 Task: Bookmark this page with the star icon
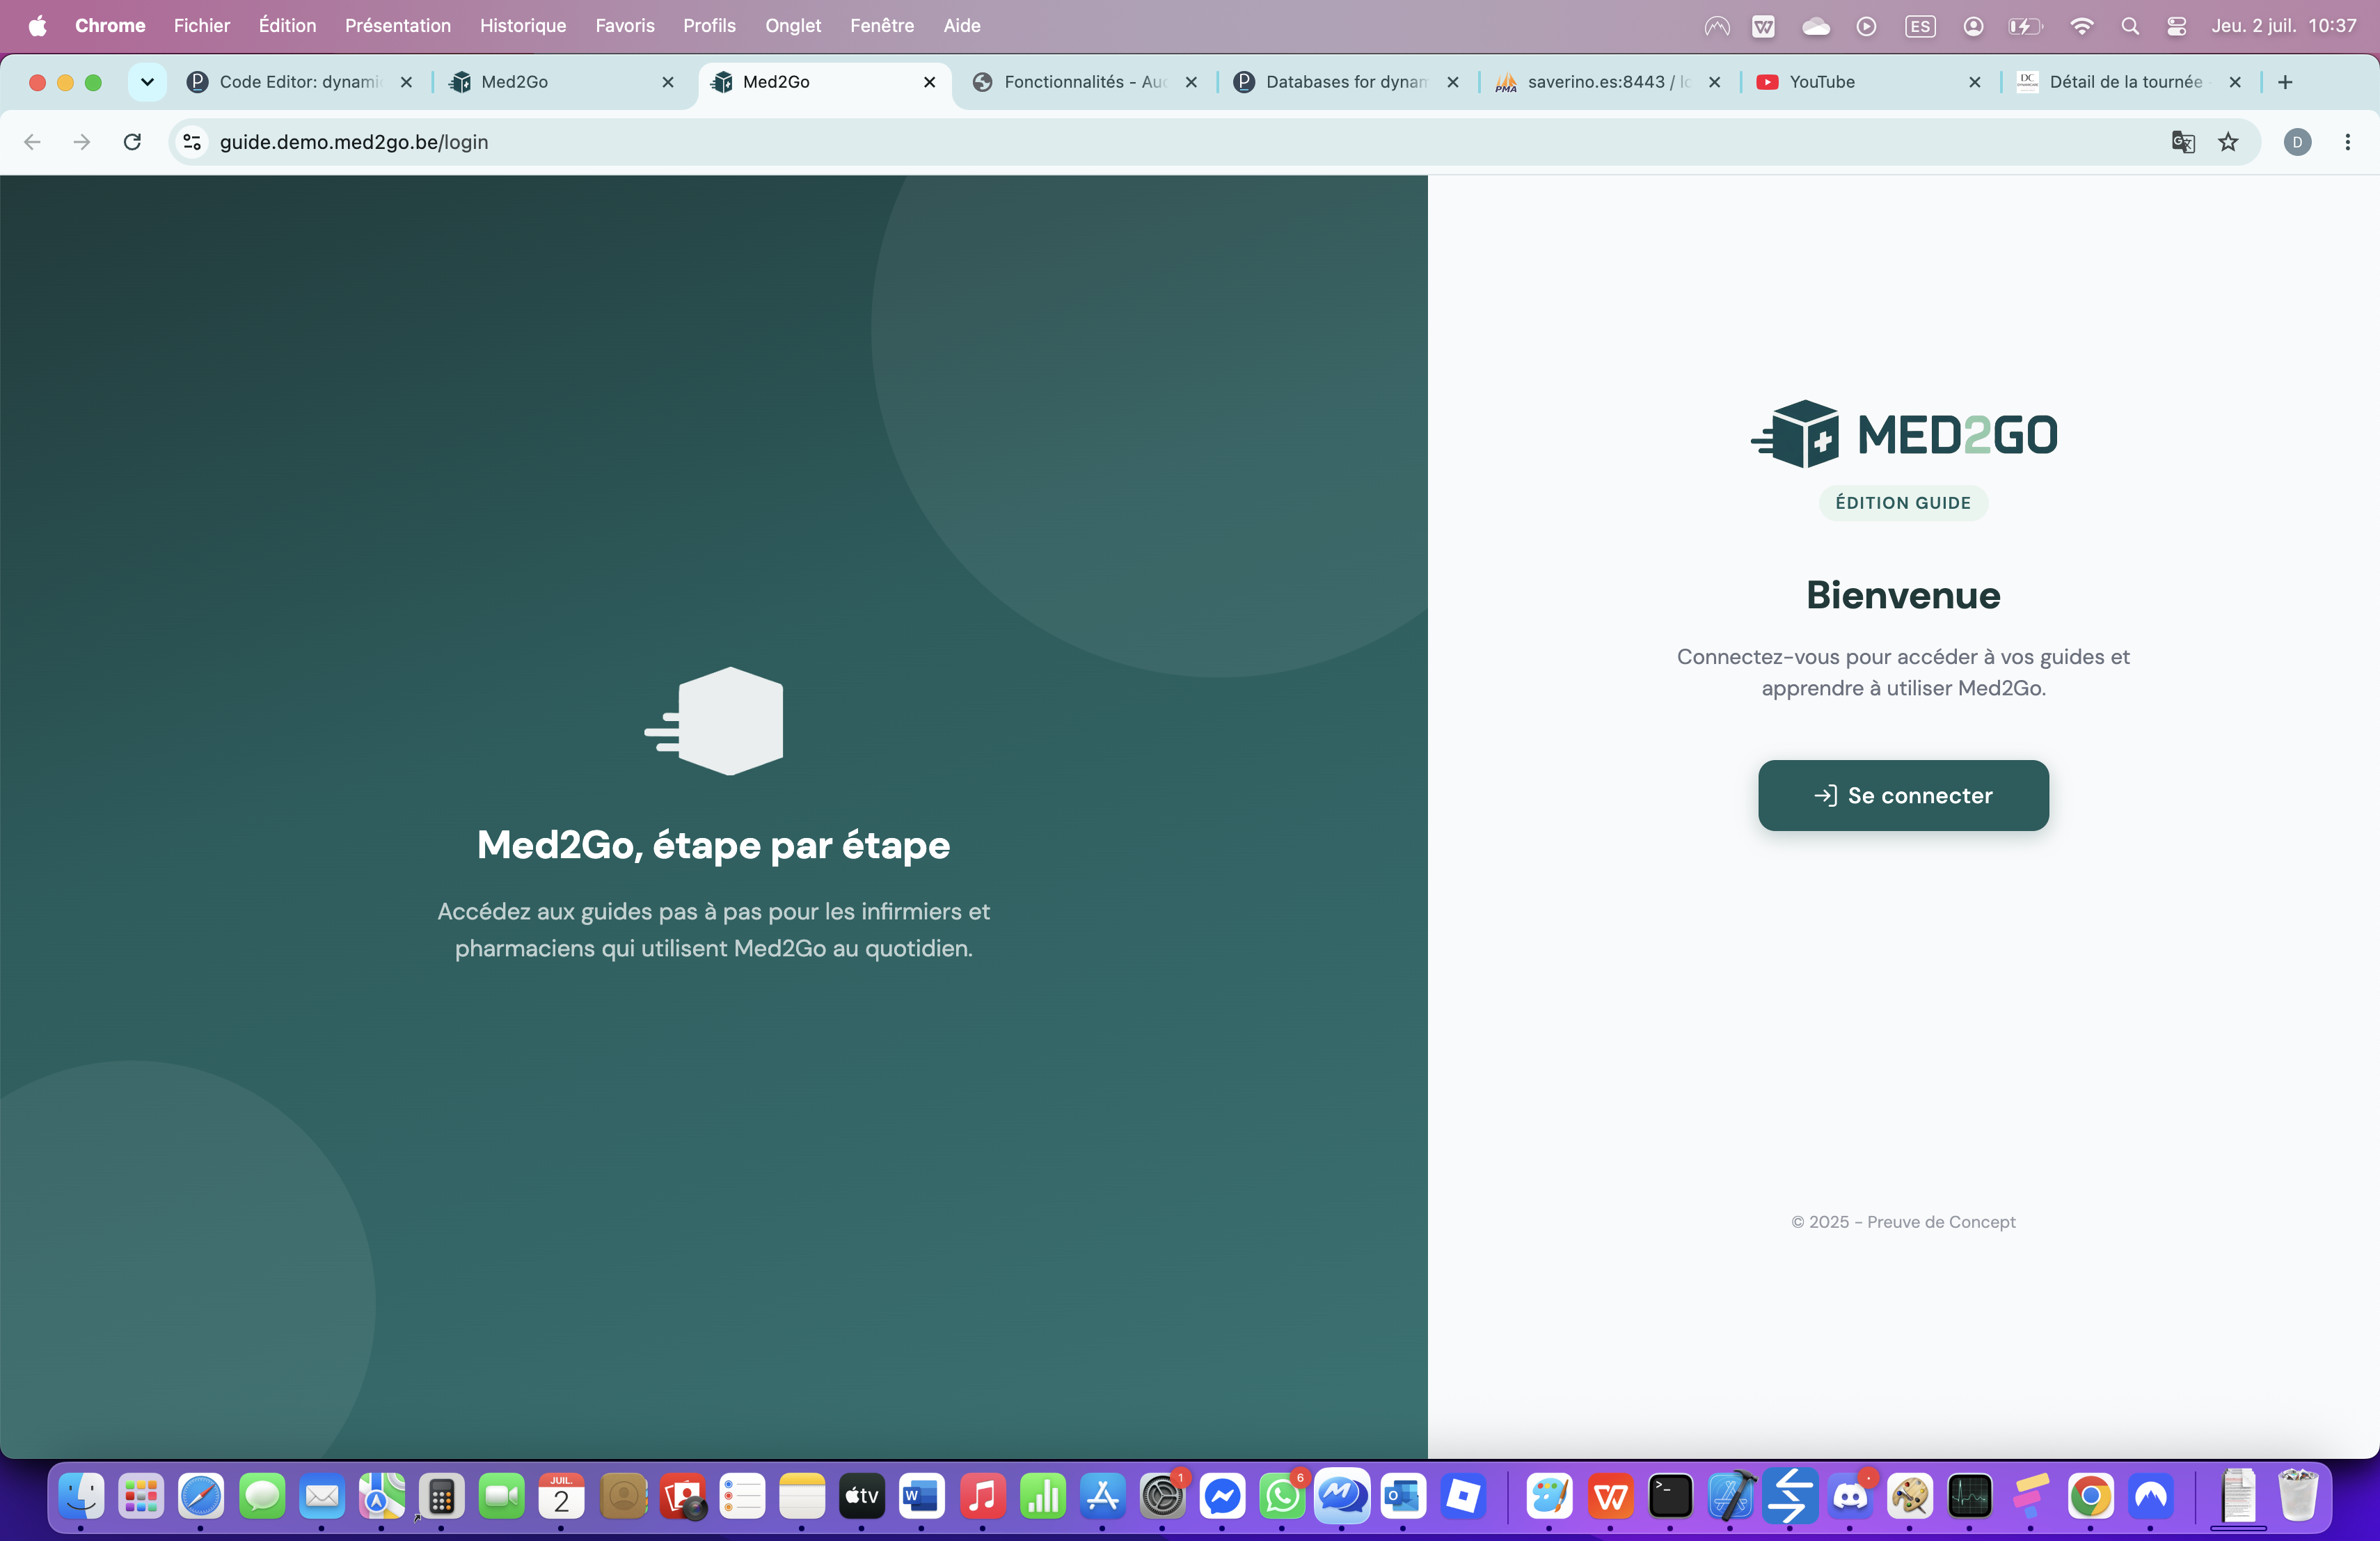[x=2228, y=142]
